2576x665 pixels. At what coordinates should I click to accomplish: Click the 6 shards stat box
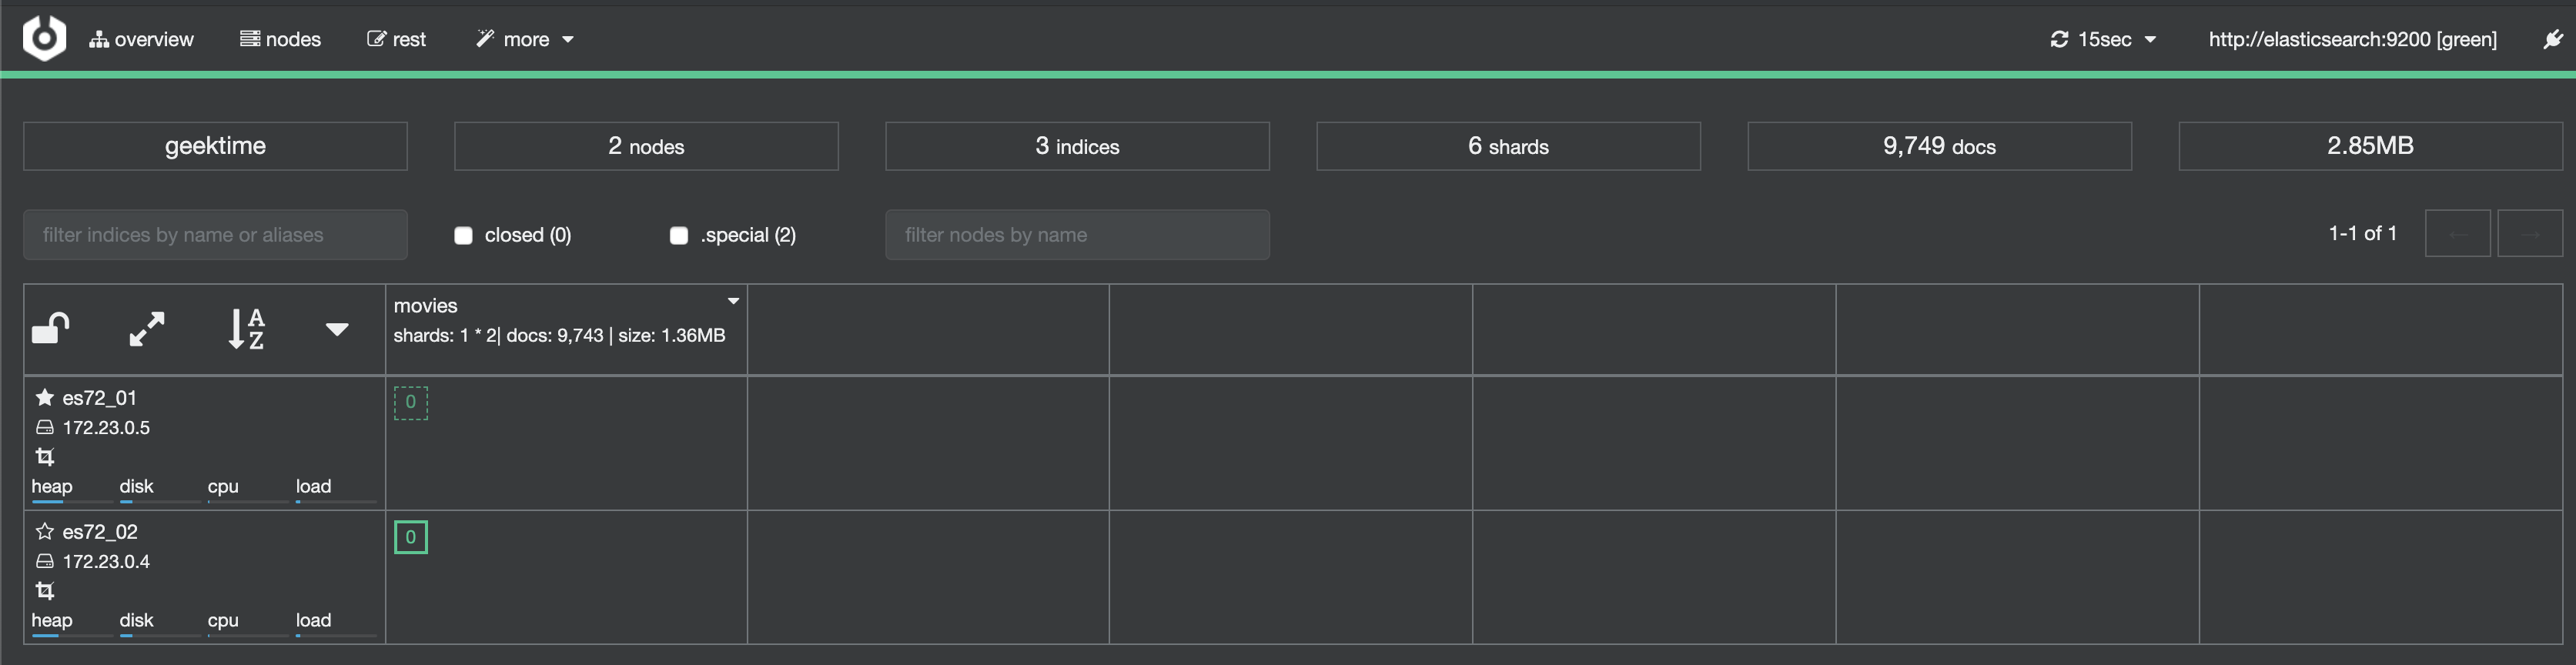coord(1508,146)
